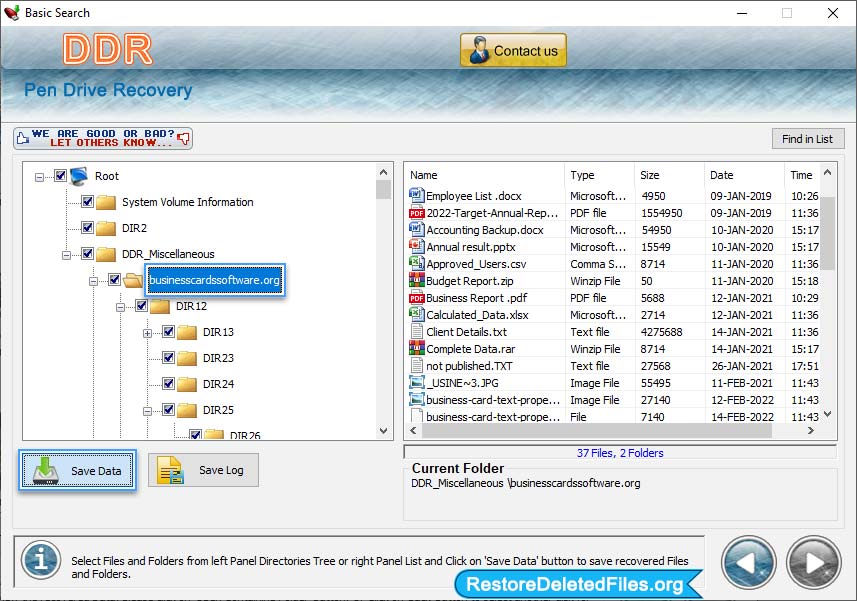Select the DIR24 folder label
The width and height of the screenshot is (857, 601).
point(218,384)
